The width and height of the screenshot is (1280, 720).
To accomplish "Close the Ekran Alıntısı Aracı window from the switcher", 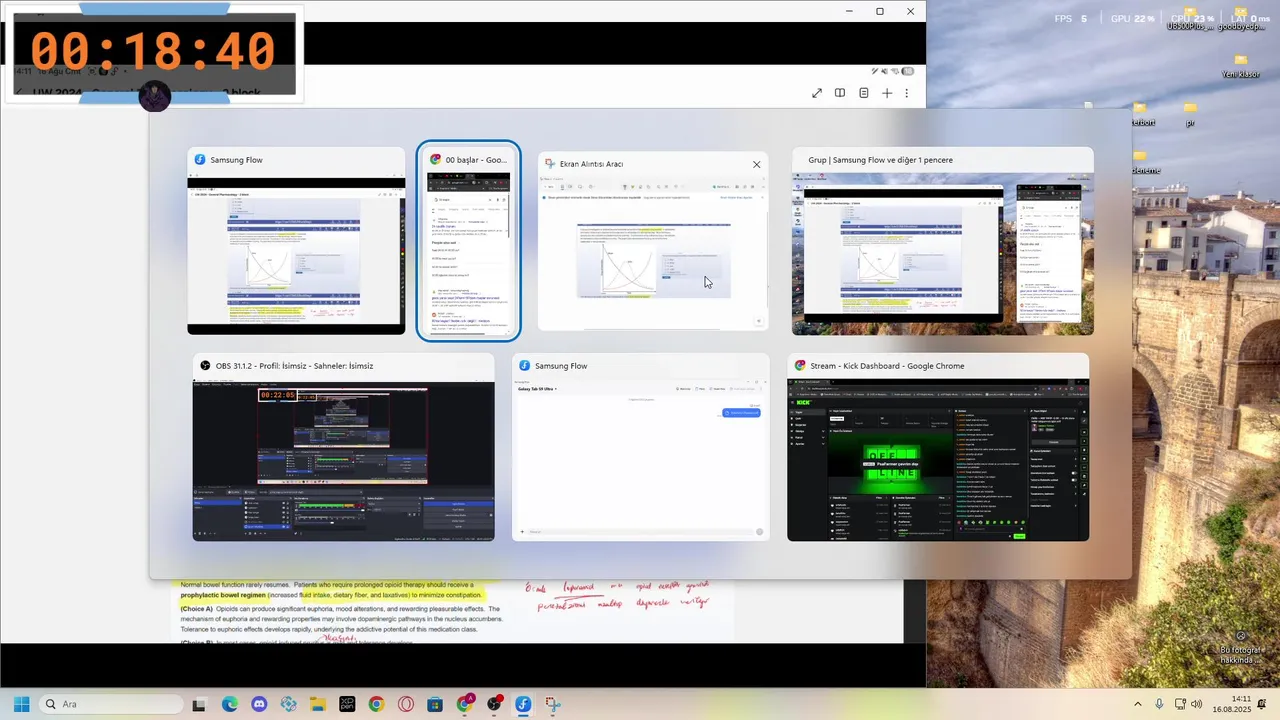I will (756, 164).
